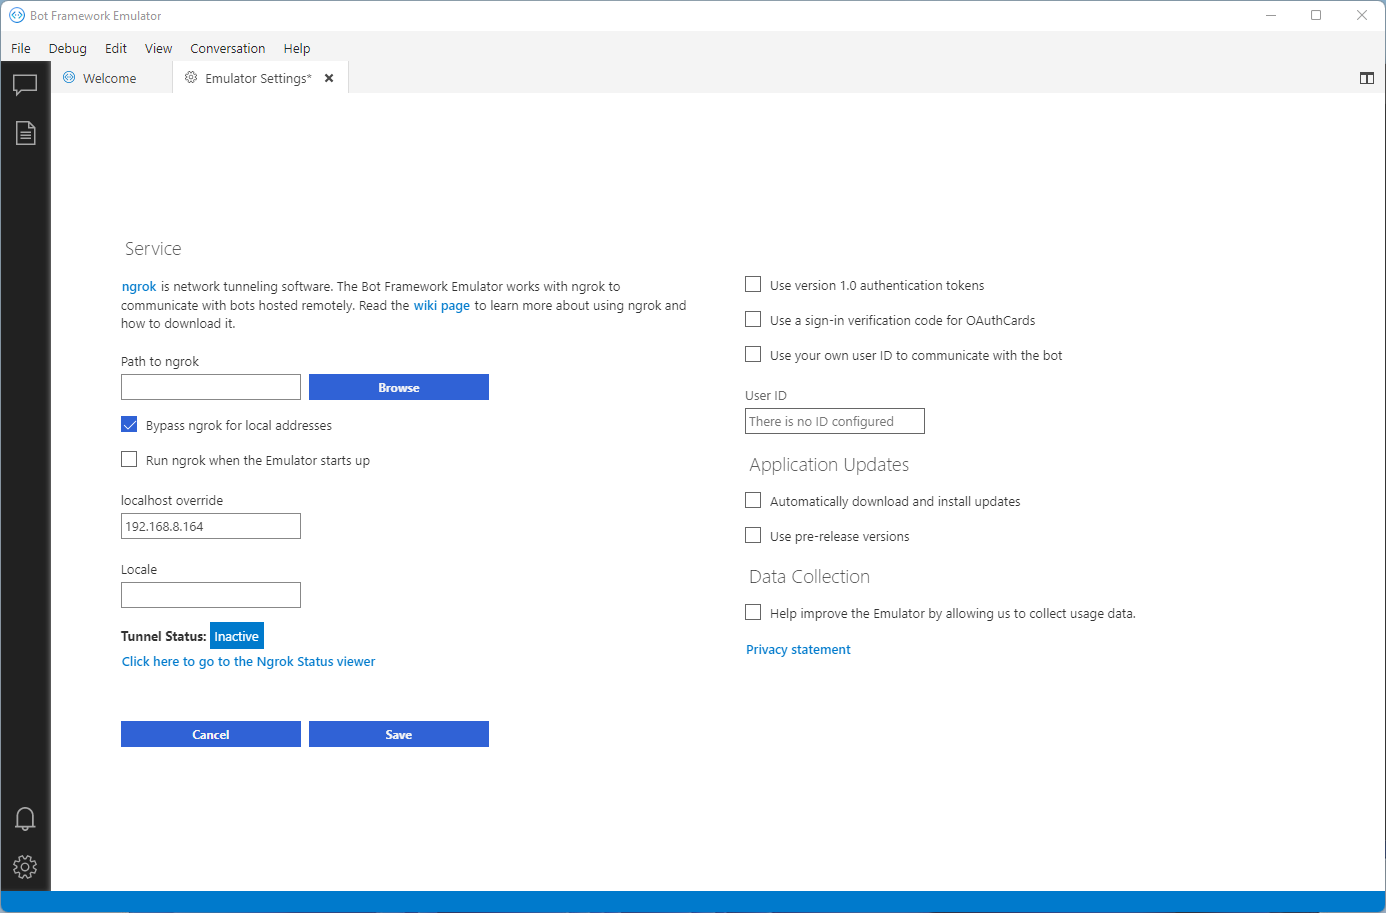Enable Use version 1.0 authentication tokens

point(753,284)
